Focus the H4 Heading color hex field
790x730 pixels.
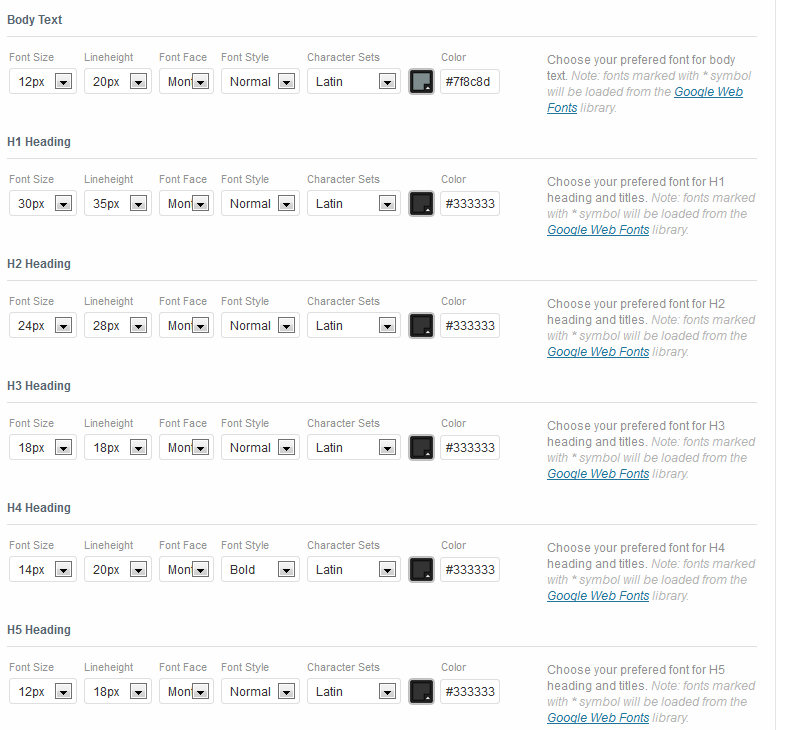[x=469, y=570]
